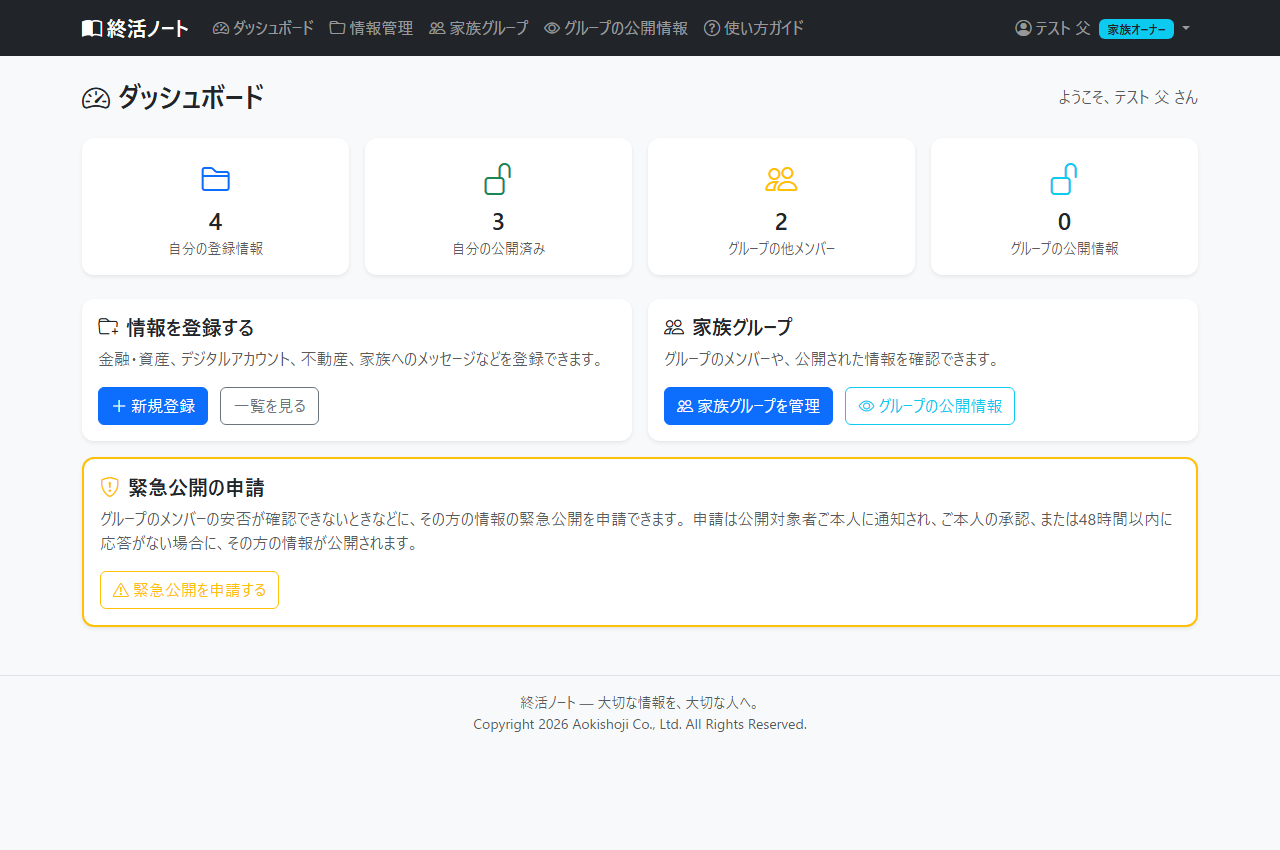Viewport: 1280px width, 850px height.
Task: Click the ようこそ、テスト 父 さん greeting
Action: pyautogui.click(x=1128, y=97)
